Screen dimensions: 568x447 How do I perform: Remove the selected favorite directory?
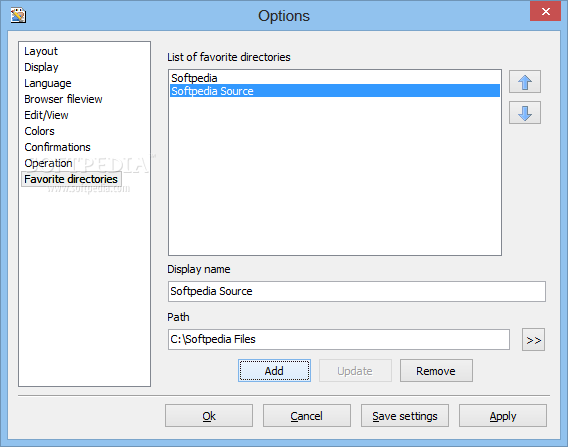point(436,371)
